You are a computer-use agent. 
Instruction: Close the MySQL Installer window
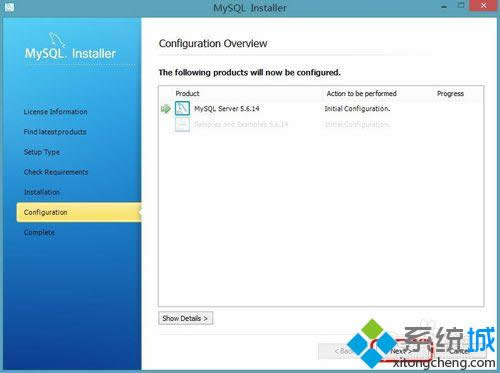(x=484, y=6)
